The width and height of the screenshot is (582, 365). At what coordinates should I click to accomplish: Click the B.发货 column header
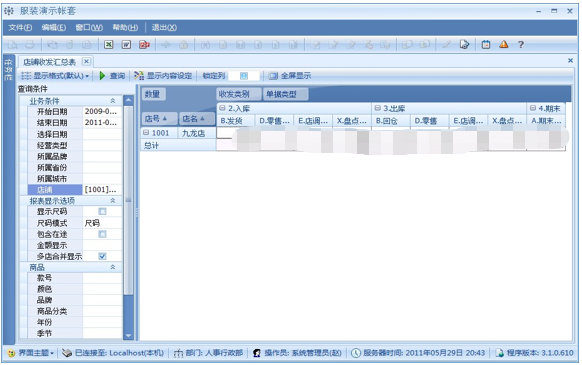236,121
